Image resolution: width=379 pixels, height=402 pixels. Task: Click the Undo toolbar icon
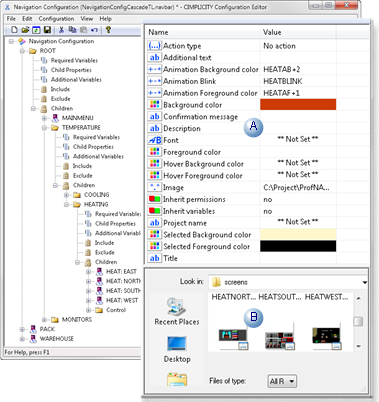click(94, 30)
